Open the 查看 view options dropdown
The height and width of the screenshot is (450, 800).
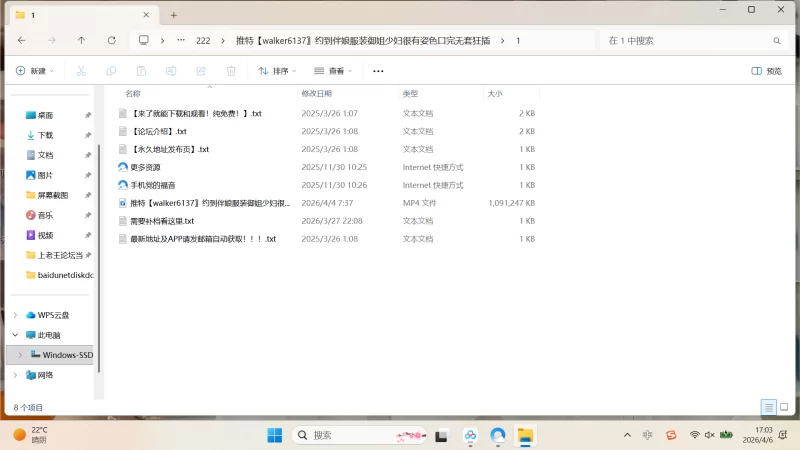pyautogui.click(x=333, y=71)
